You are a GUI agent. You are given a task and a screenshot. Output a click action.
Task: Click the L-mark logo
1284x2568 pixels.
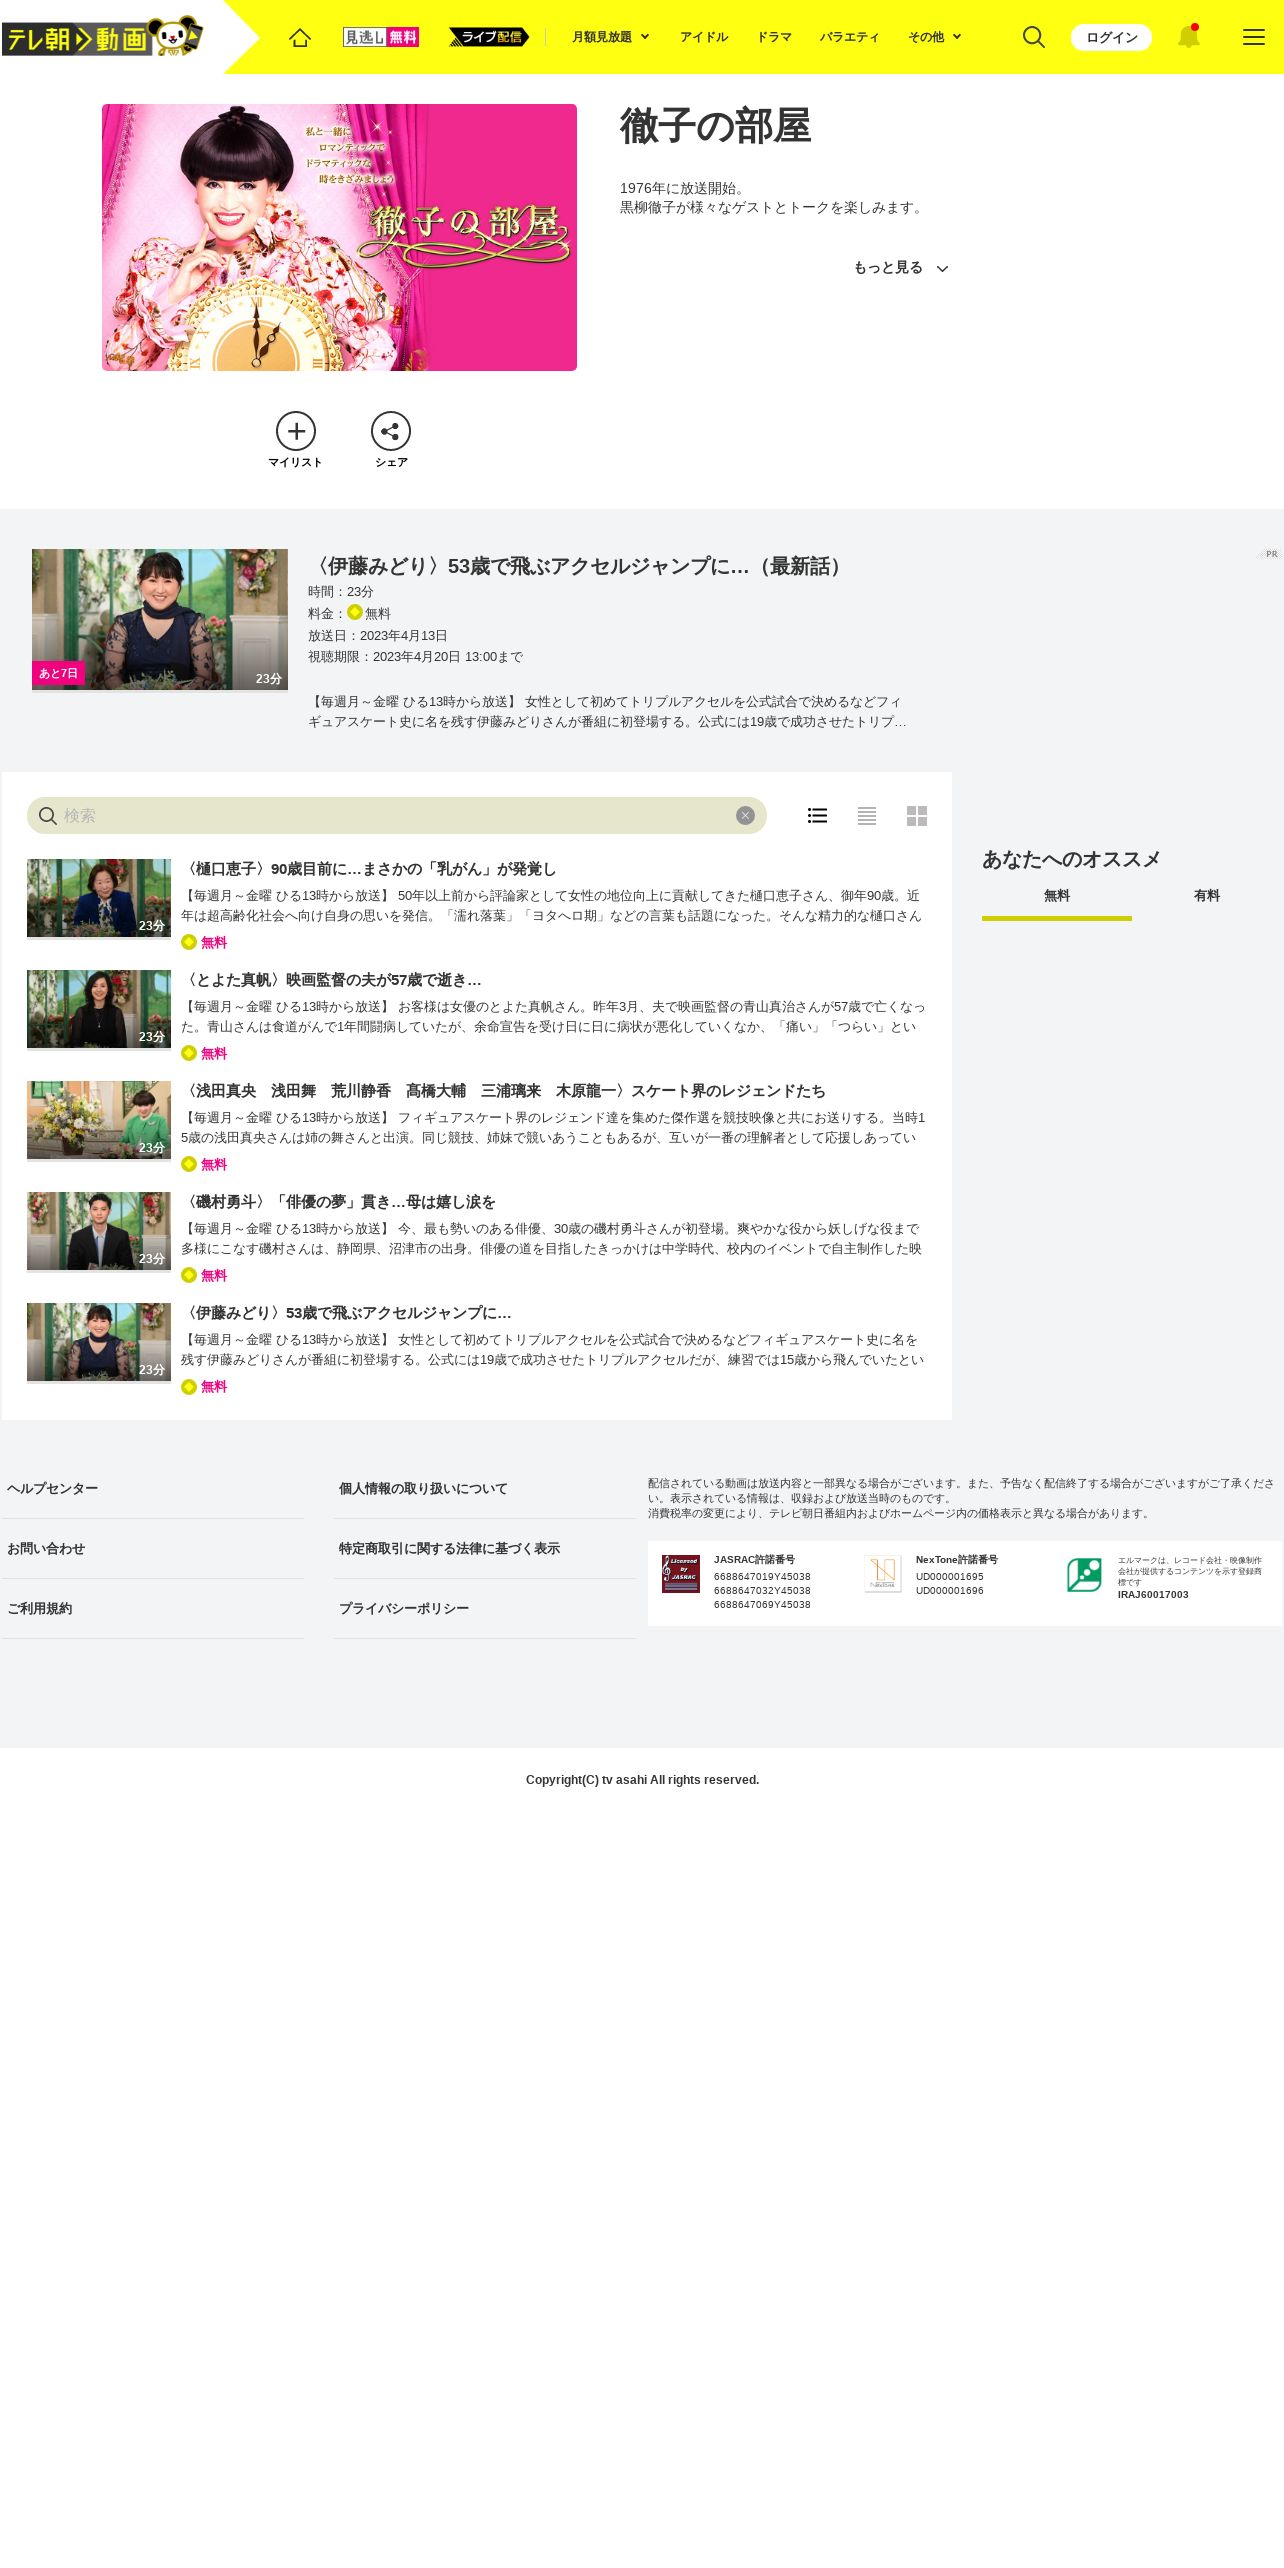[x=1084, y=1575]
